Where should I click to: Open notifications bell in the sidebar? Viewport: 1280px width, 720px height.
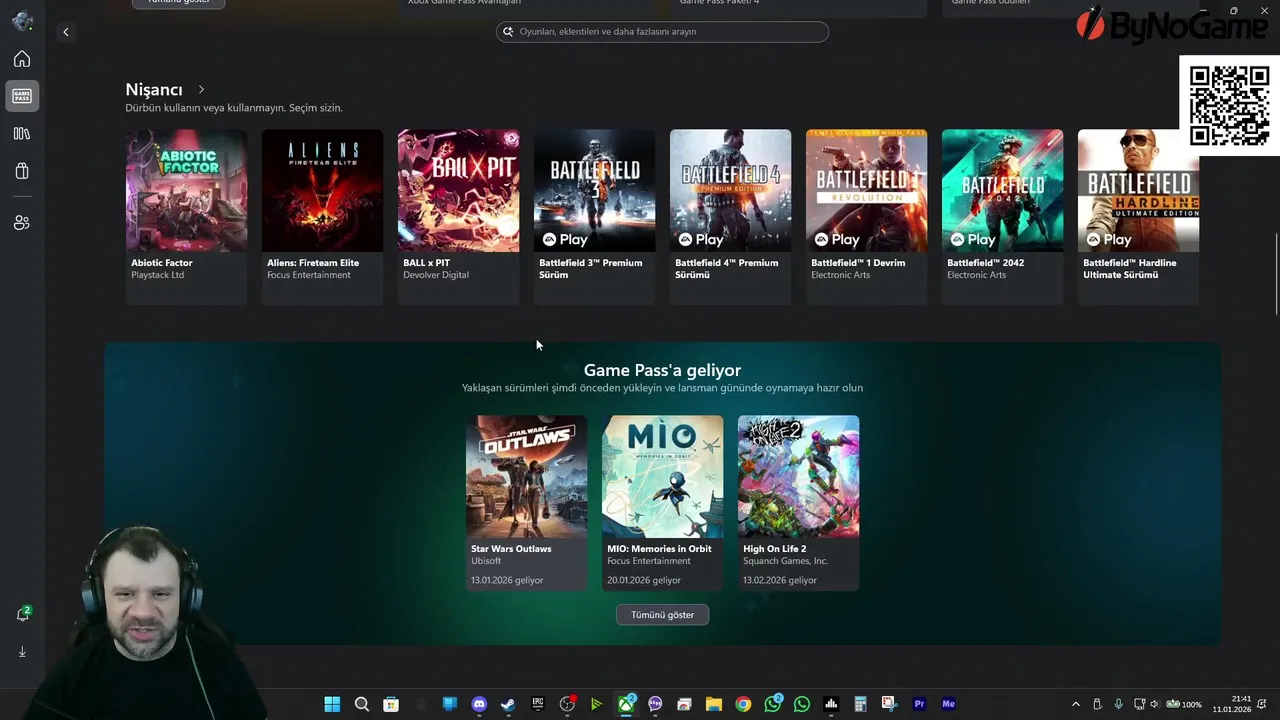[22, 614]
